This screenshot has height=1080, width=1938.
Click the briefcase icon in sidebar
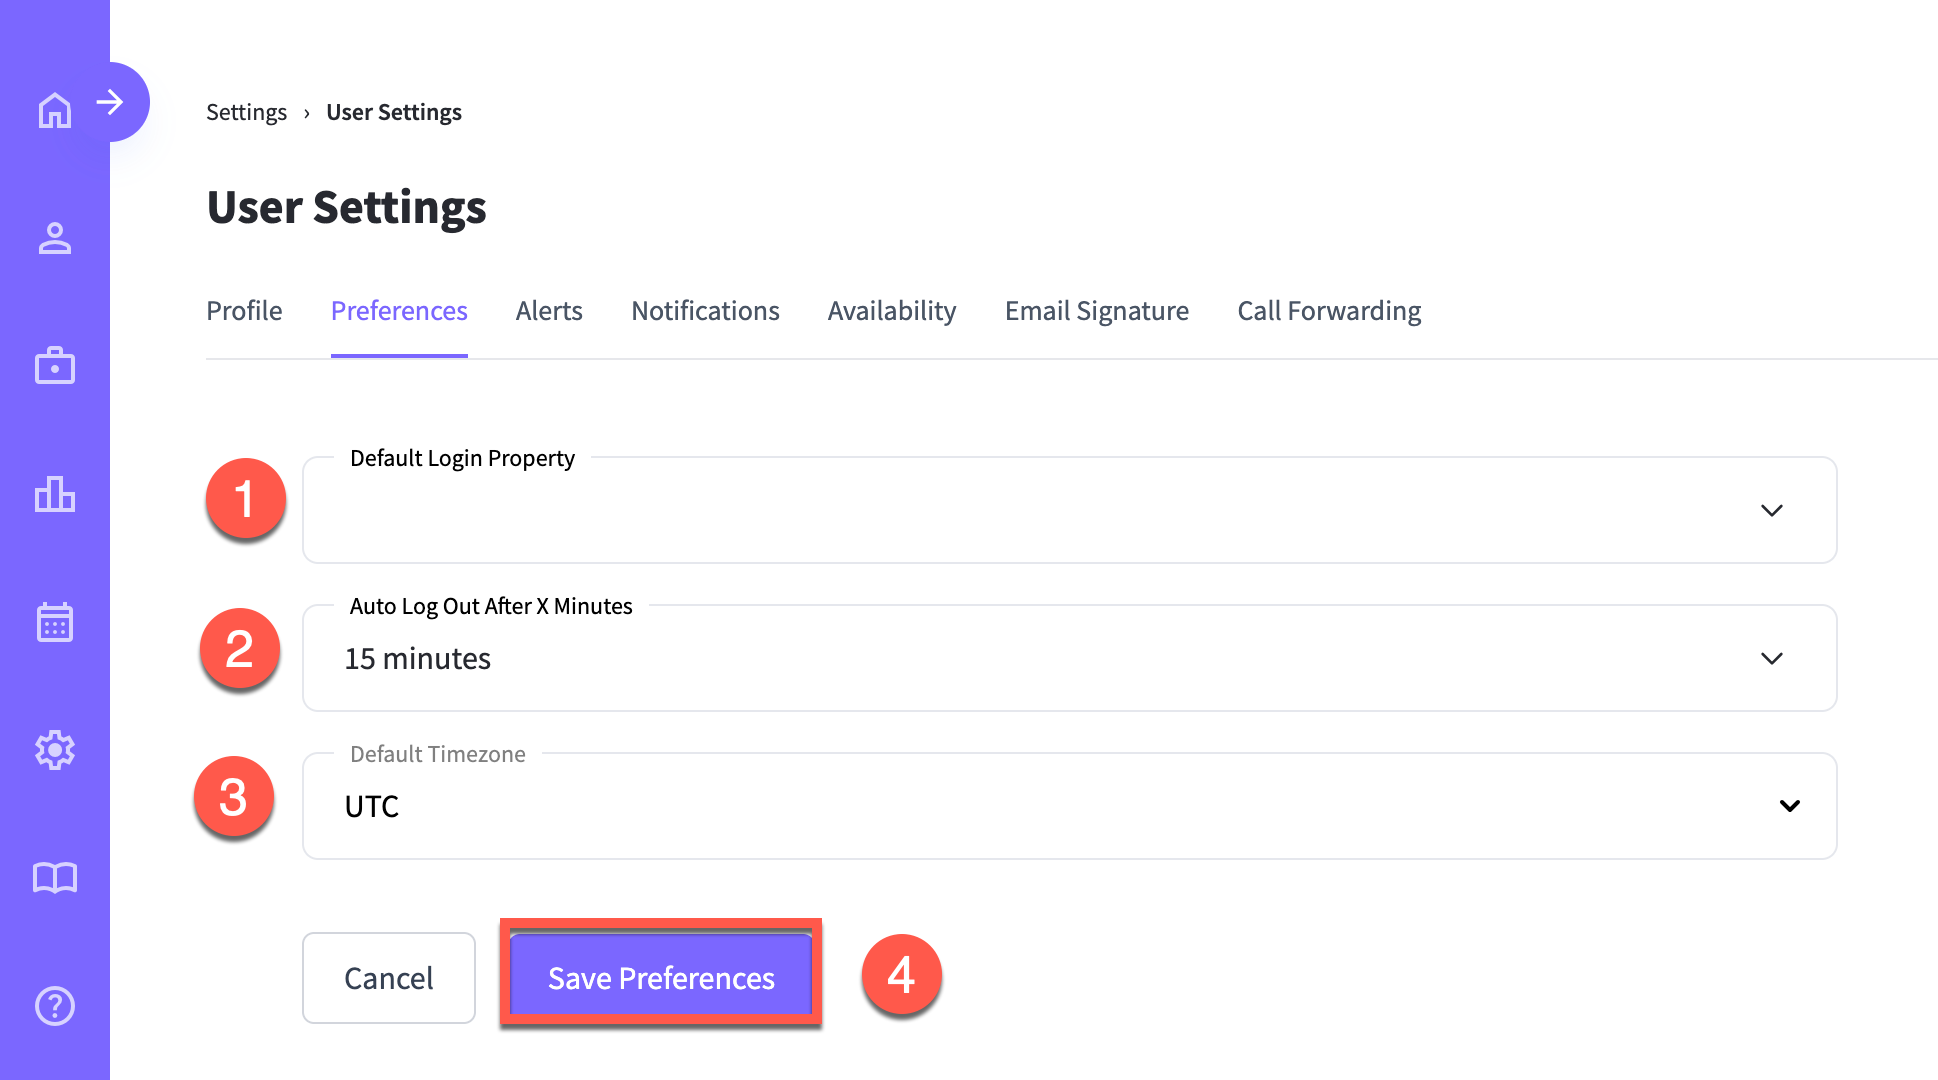pos(55,366)
